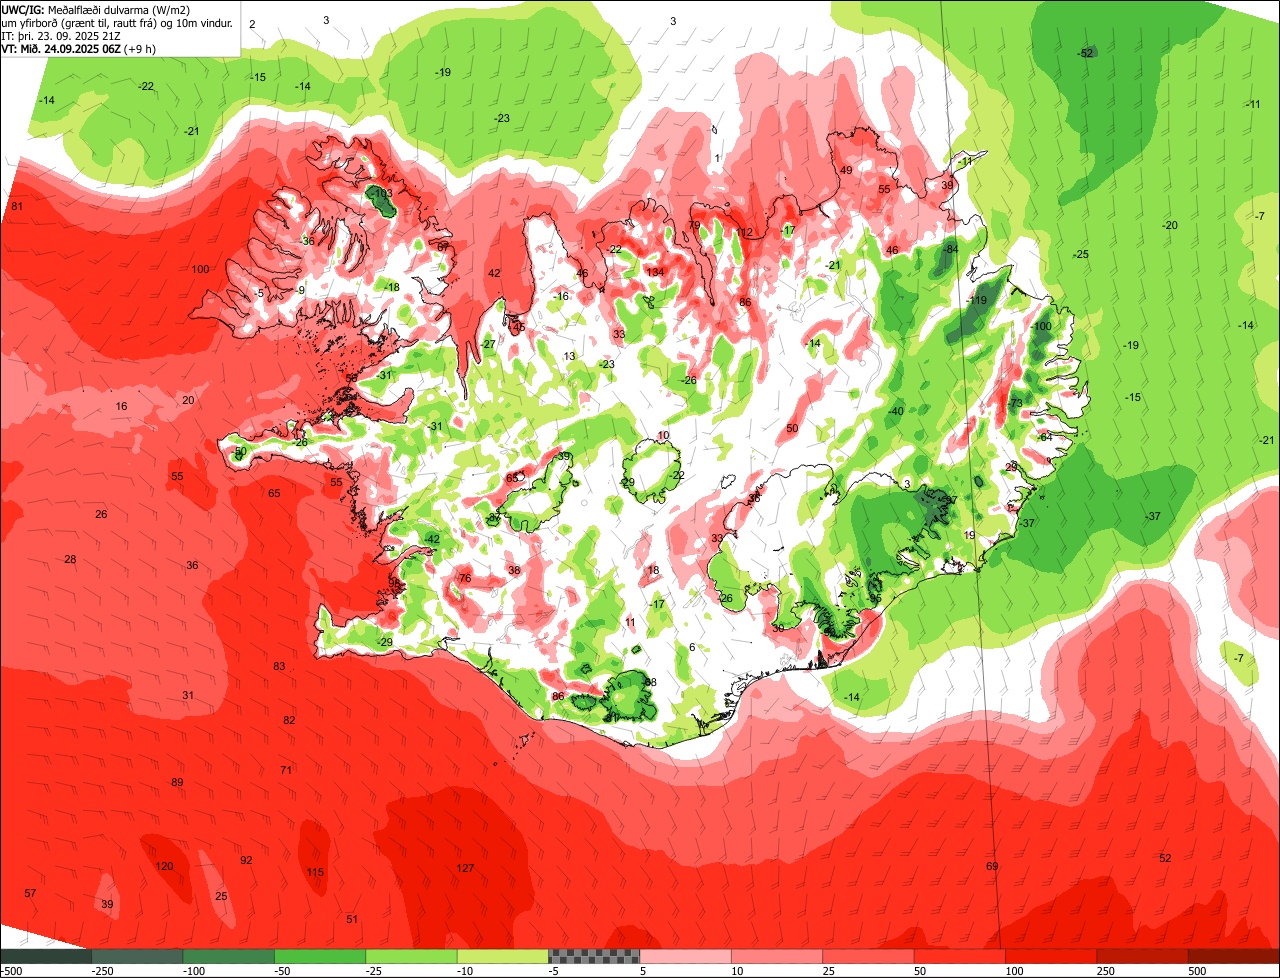
Task: Click the map value '120' in the southwest ocean
Action: [x=165, y=866]
